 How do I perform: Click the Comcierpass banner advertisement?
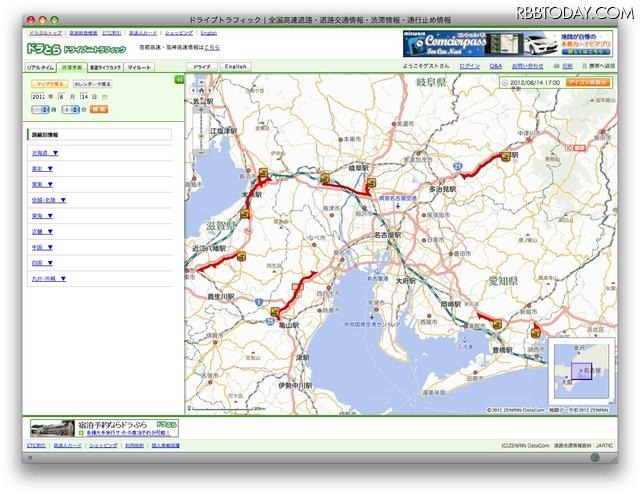pos(507,43)
